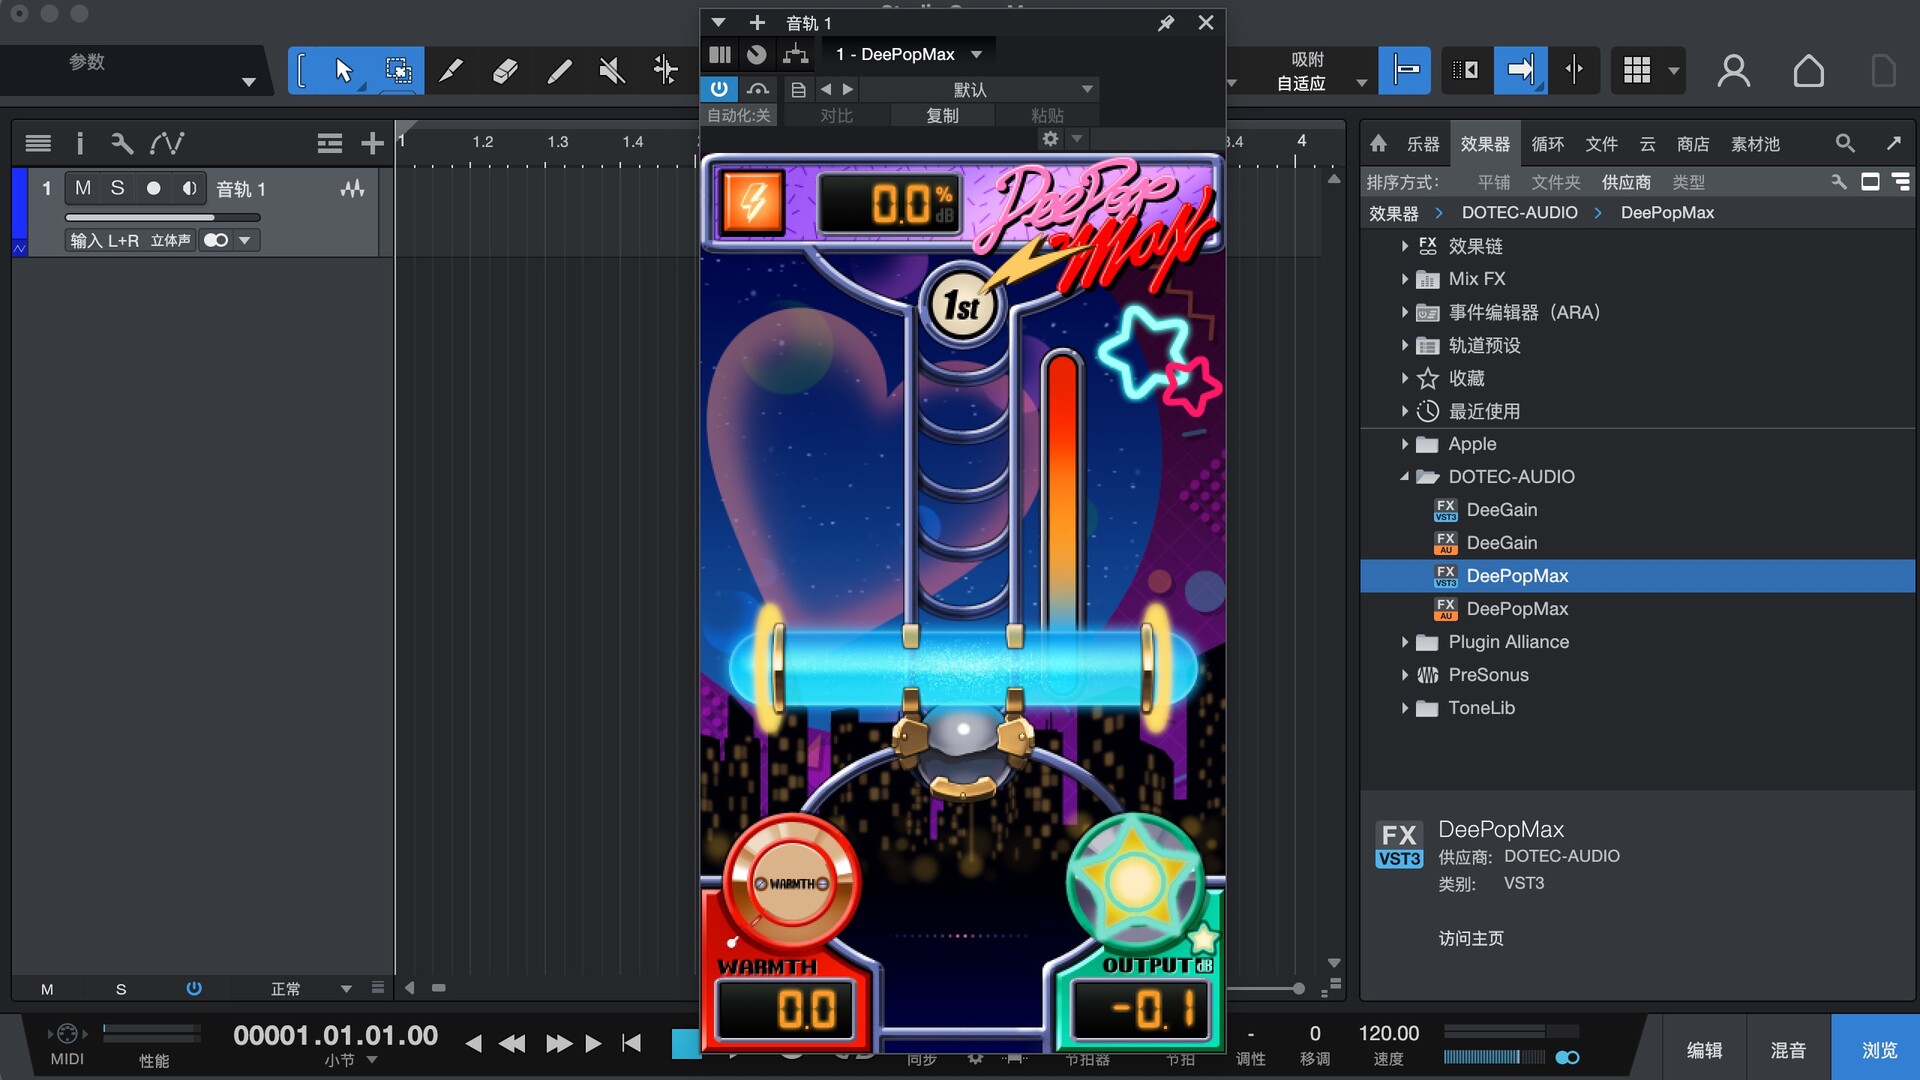Viewport: 1920px width, 1080px height.
Task: Switch to the 循环 tab
Action: pyautogui.click(x=1547, y=144)
